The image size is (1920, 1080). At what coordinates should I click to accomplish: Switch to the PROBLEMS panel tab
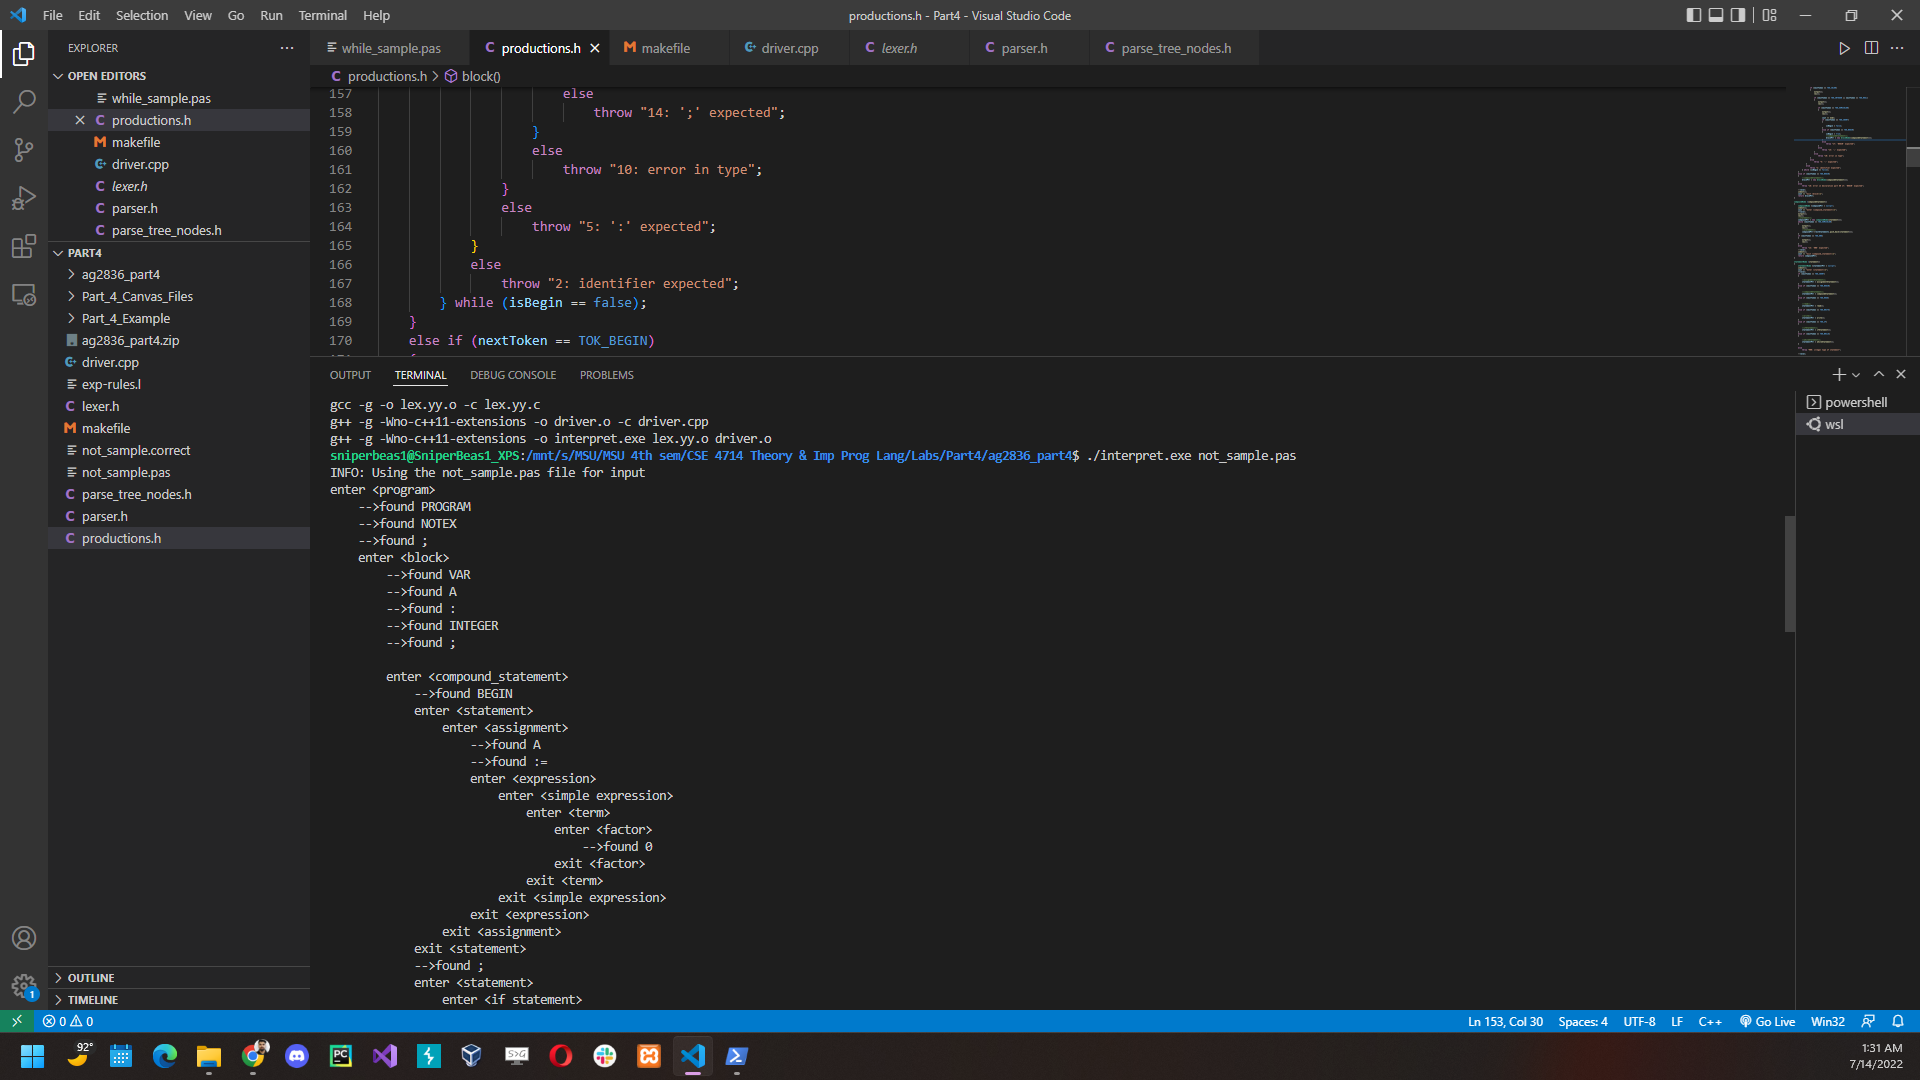(606, 375)
